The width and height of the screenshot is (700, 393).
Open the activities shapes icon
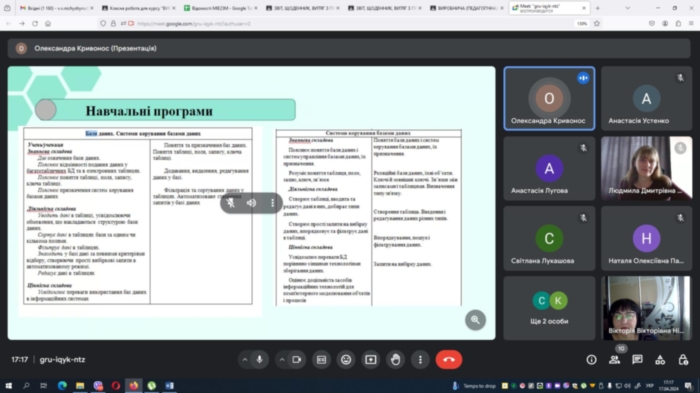660,360
